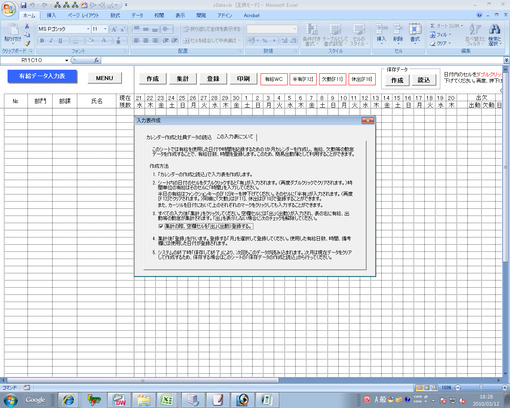Image resolution: width=510 pixels, height=408 pixels.
Task: Click the Paste clipboard icon
Action: pyautogui.click(x=13, y=33)
